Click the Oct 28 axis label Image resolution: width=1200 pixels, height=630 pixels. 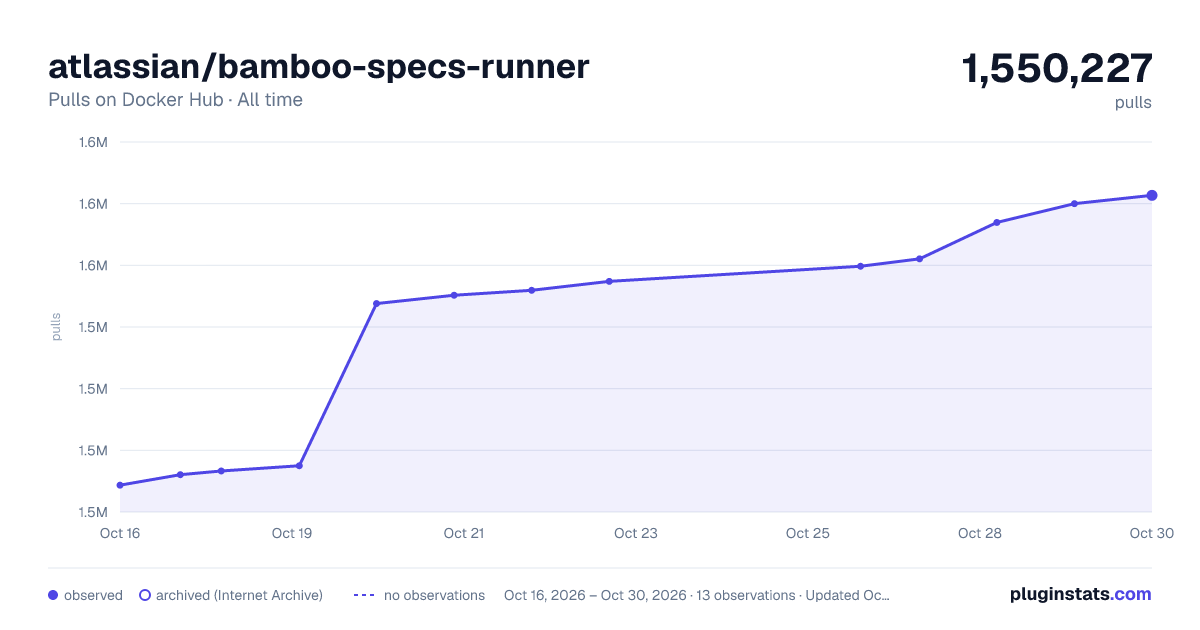pyautogui.click(x=980, y=533)
